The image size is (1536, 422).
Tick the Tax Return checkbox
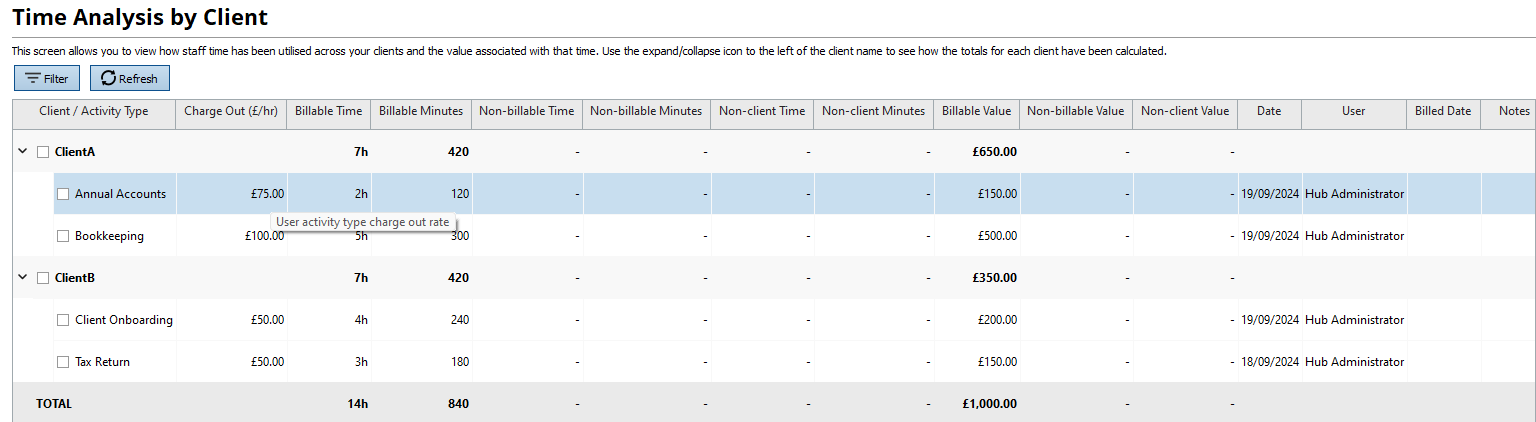[x=63, y=362]
